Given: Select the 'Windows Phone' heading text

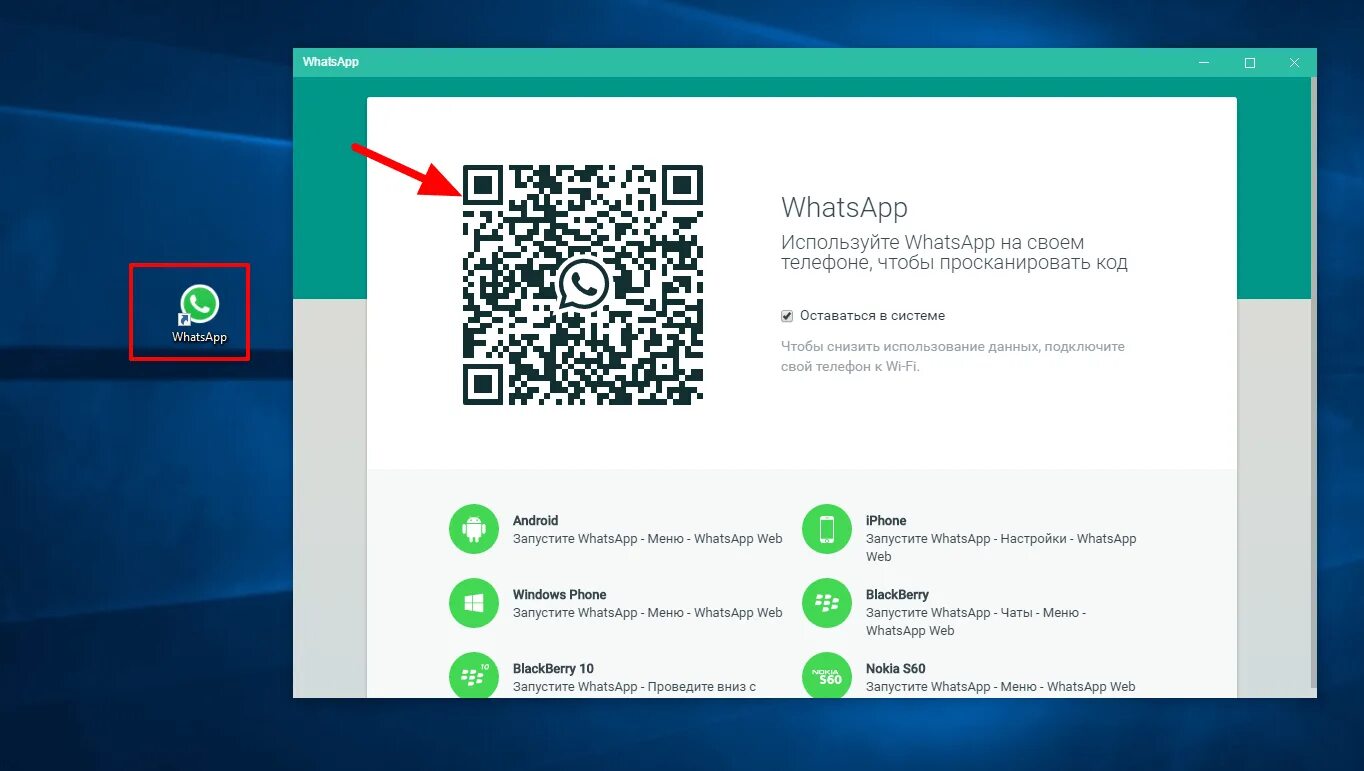Looking at the screenshot, I should (559, 595).
